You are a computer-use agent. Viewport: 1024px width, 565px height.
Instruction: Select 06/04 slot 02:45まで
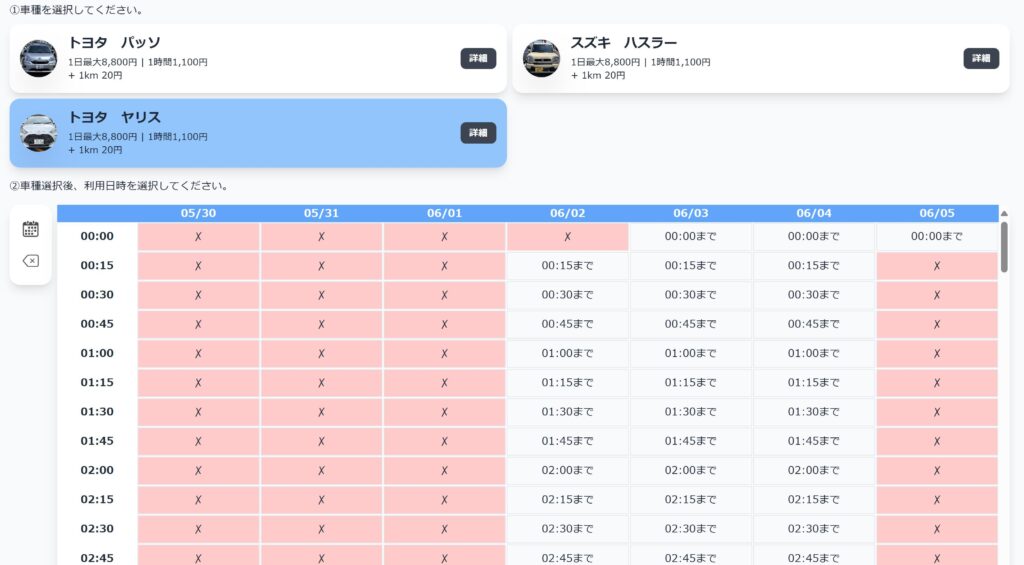point(814,557)
